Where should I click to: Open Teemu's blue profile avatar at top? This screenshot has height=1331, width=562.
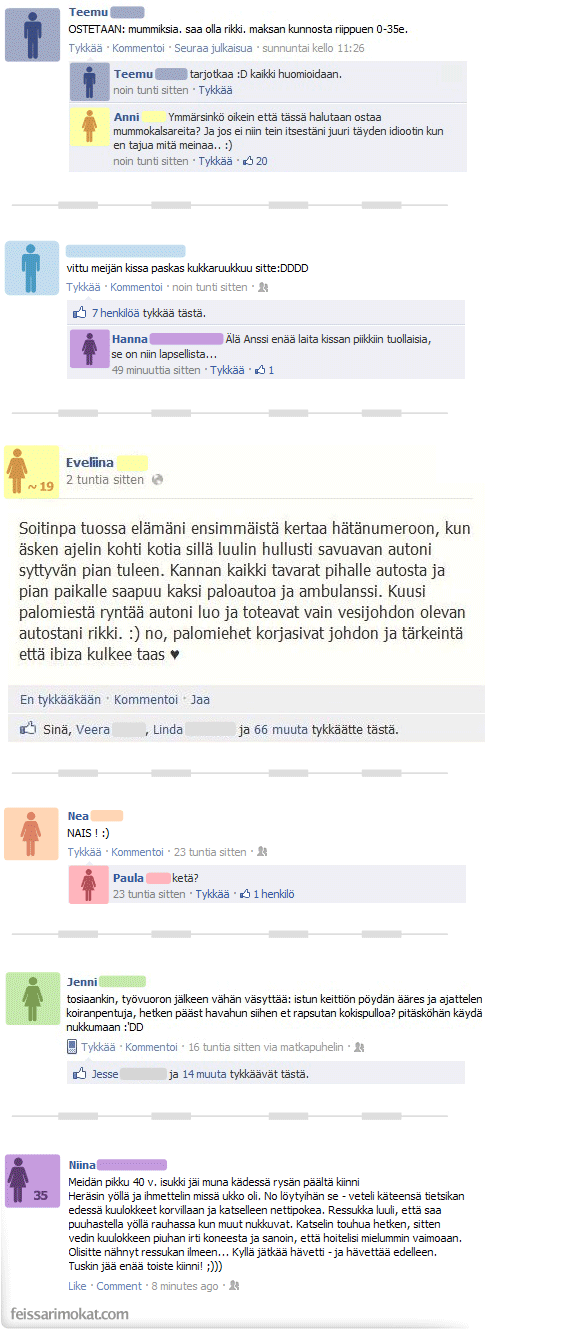tap(32, 34)
